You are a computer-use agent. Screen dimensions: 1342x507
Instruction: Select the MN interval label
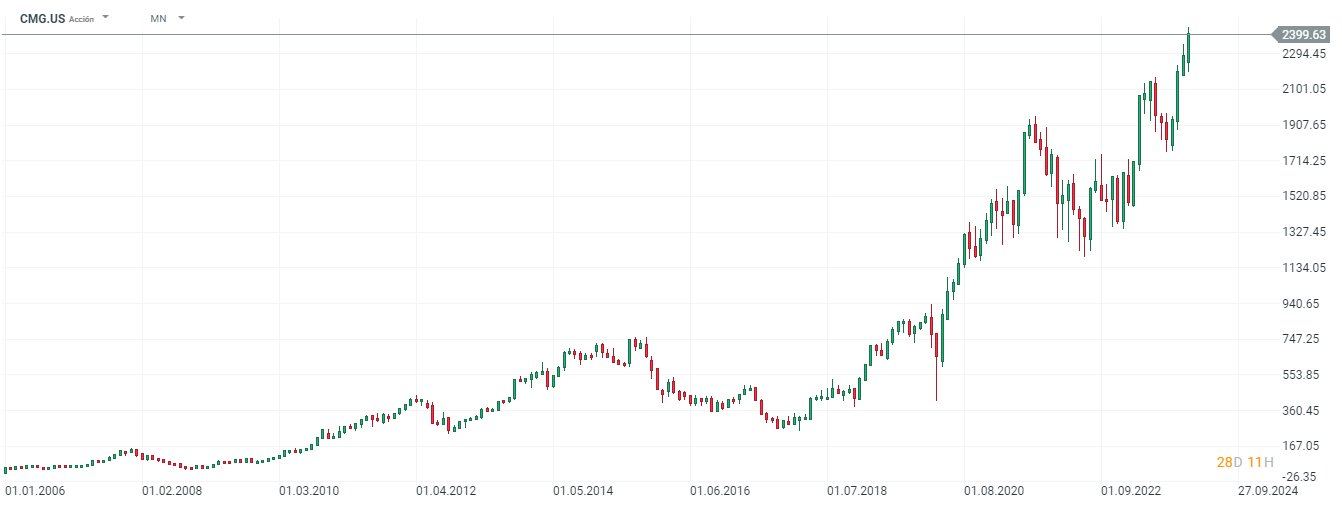click(x=158, y=19)
